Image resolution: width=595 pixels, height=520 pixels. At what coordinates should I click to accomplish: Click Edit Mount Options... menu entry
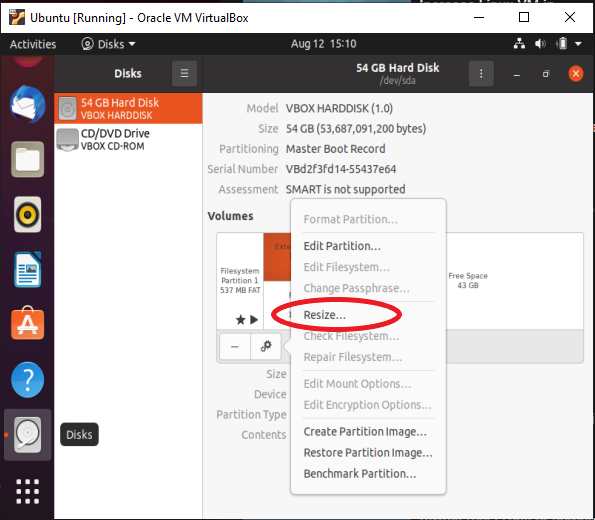point(357,383)
